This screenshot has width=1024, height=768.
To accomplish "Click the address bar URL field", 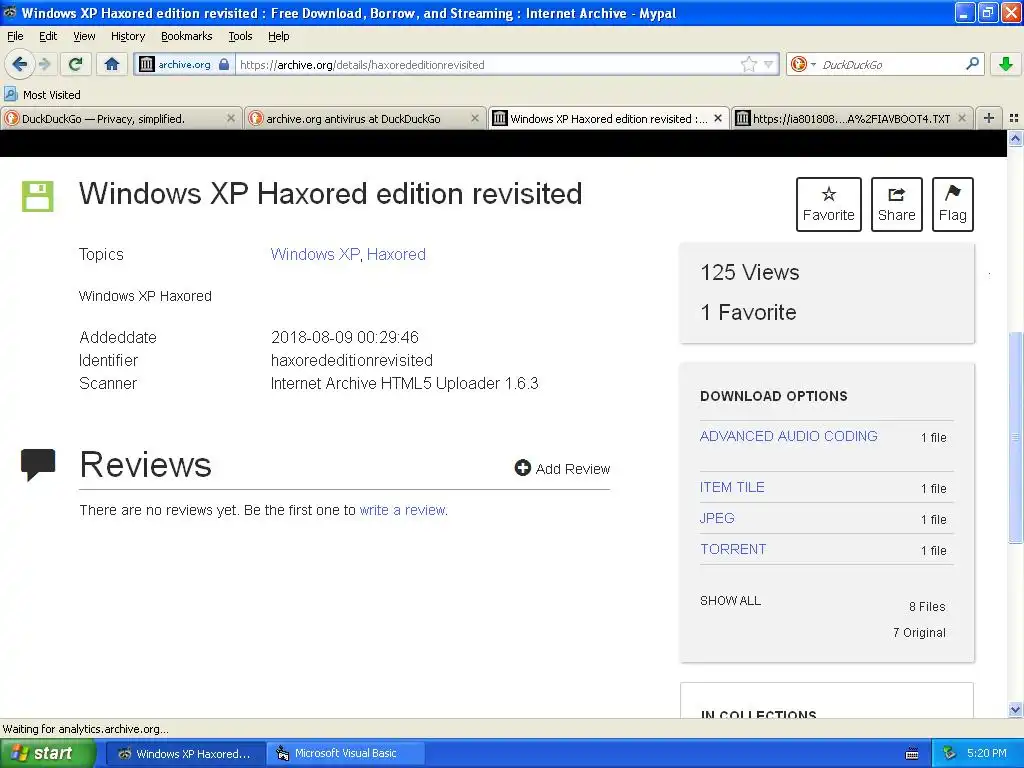I will pos(488,65).
